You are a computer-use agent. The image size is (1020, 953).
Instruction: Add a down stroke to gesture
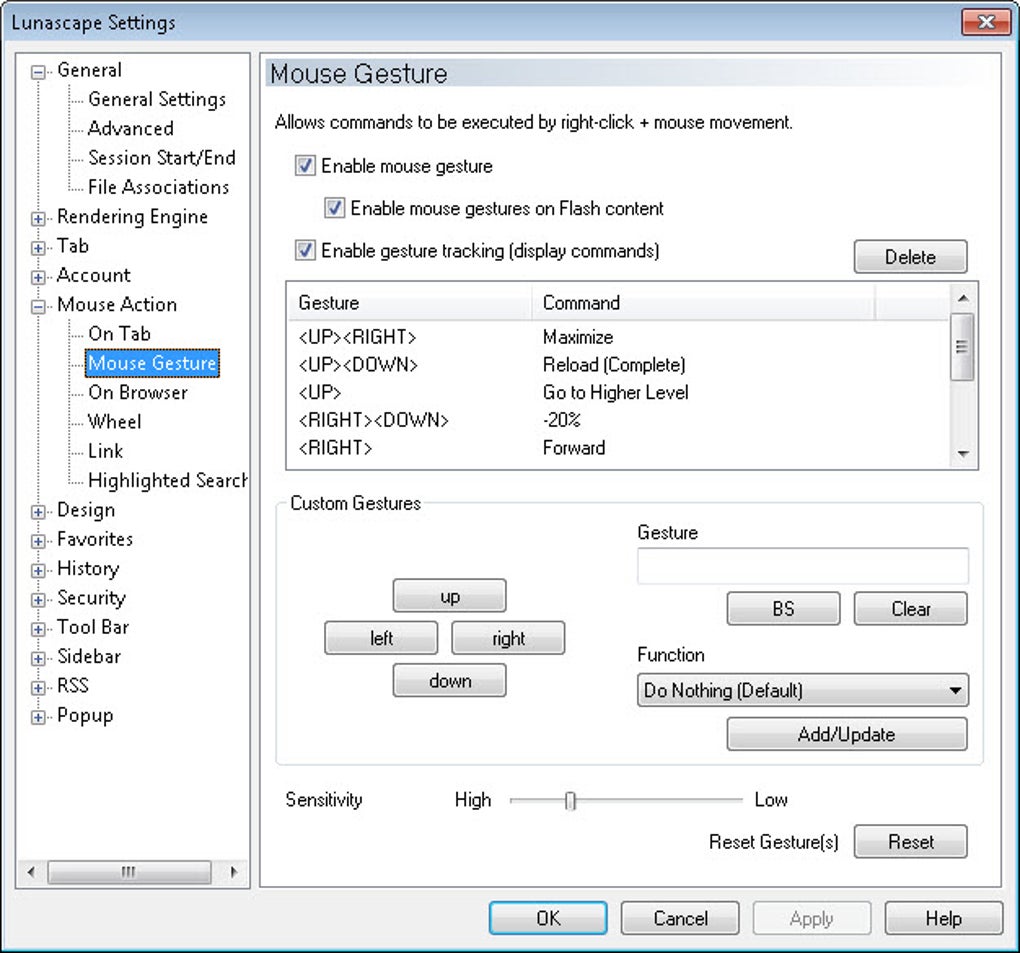pos(450,680)
